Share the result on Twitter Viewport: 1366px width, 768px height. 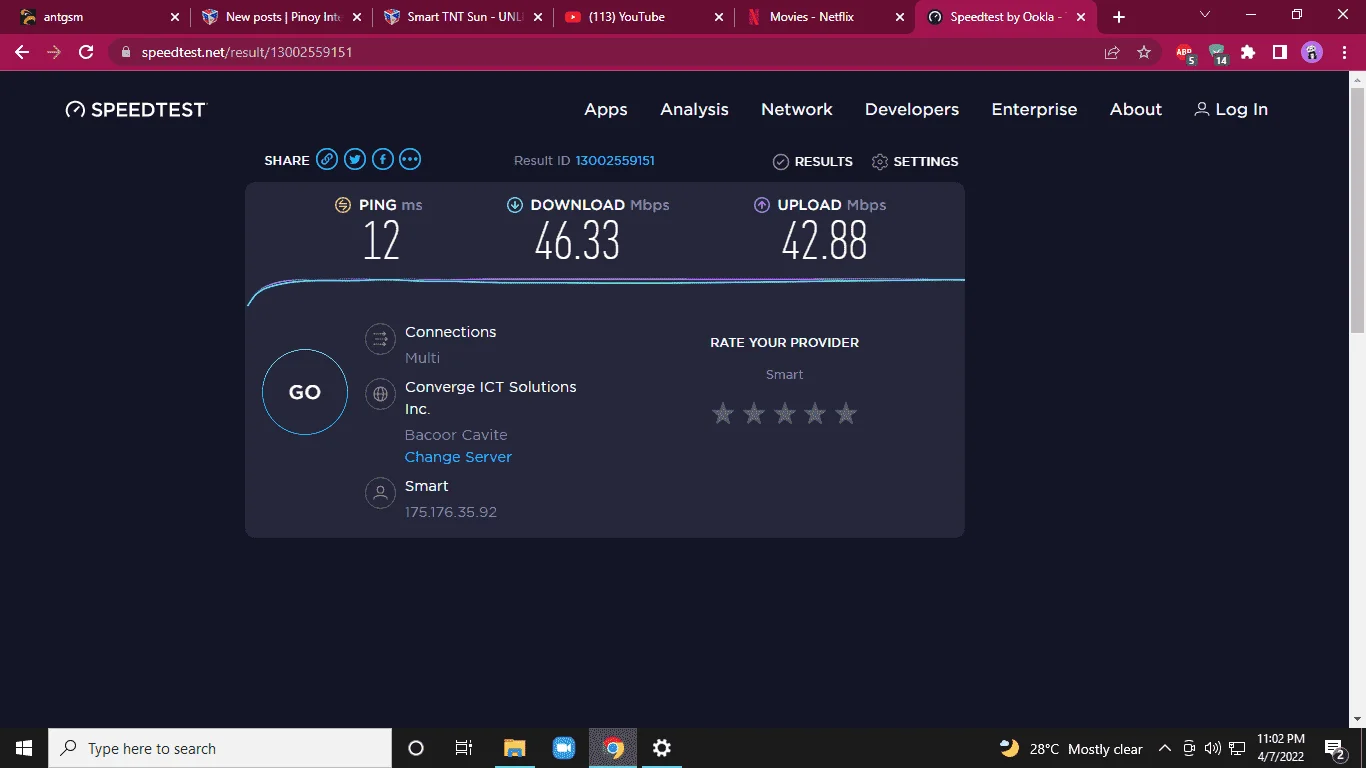pos(355,159)
